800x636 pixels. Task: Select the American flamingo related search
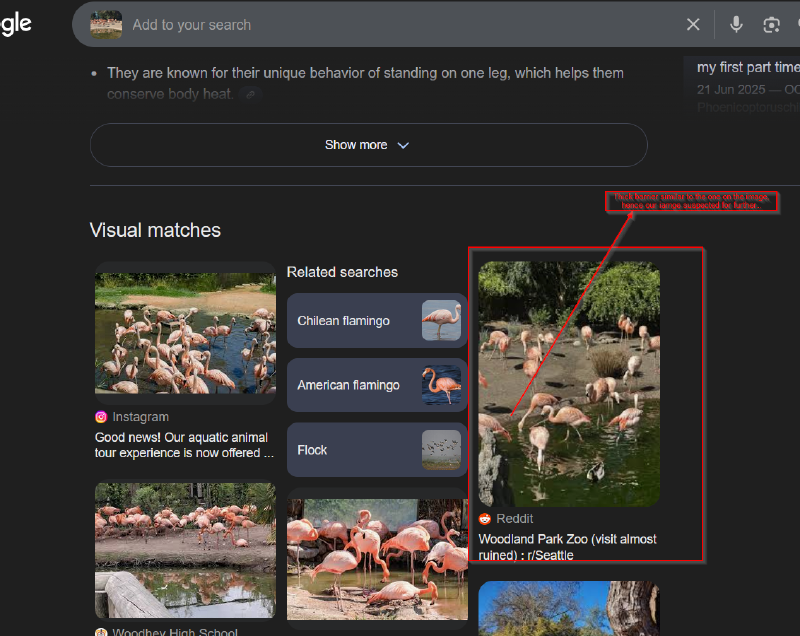coord(376,385)
